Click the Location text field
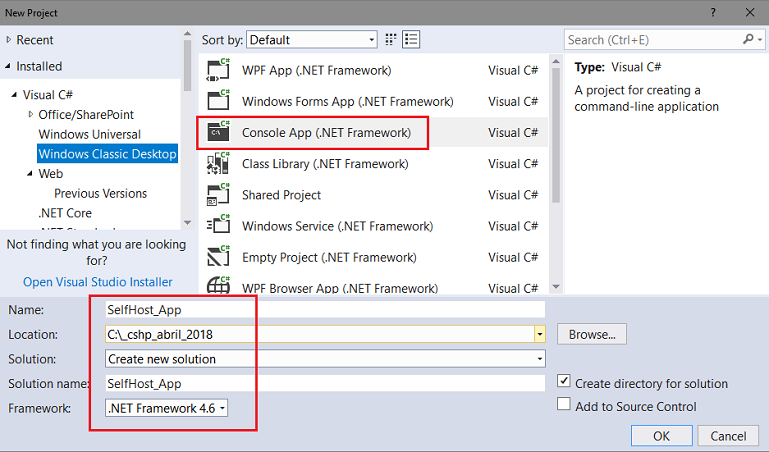This screenshot has height=452, width=769. 319,334
